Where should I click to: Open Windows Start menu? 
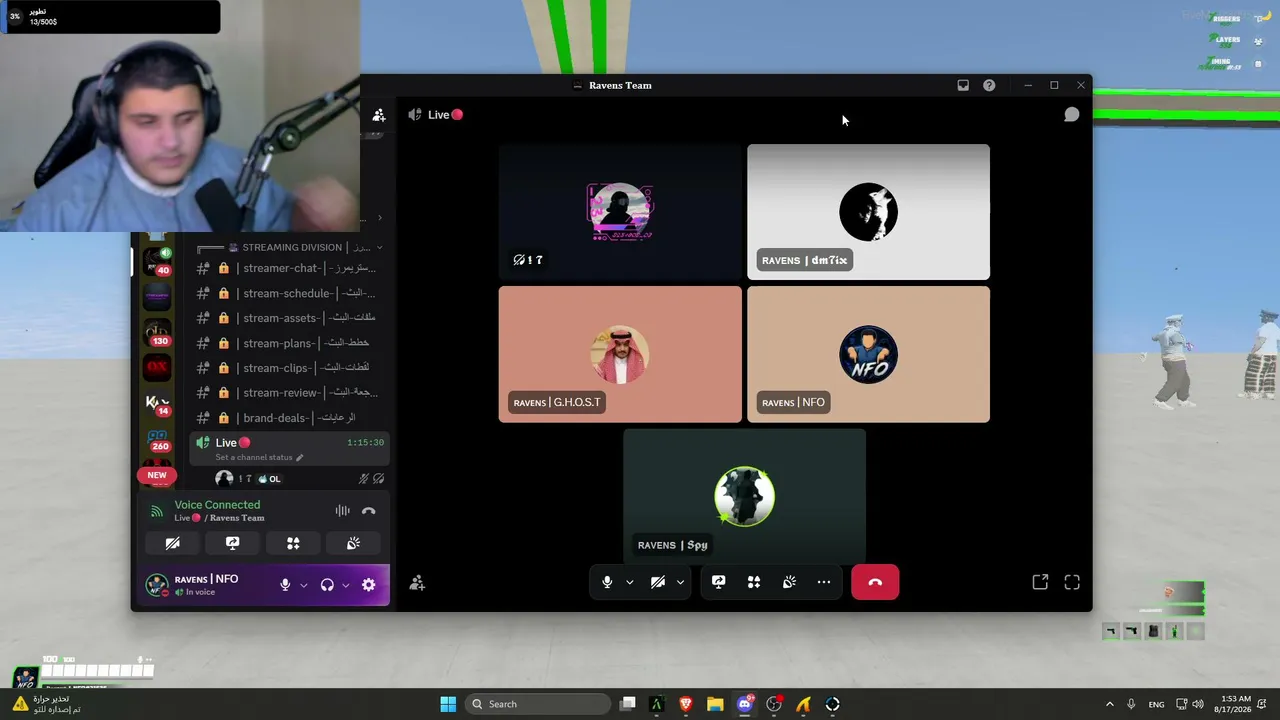(448, 704)
